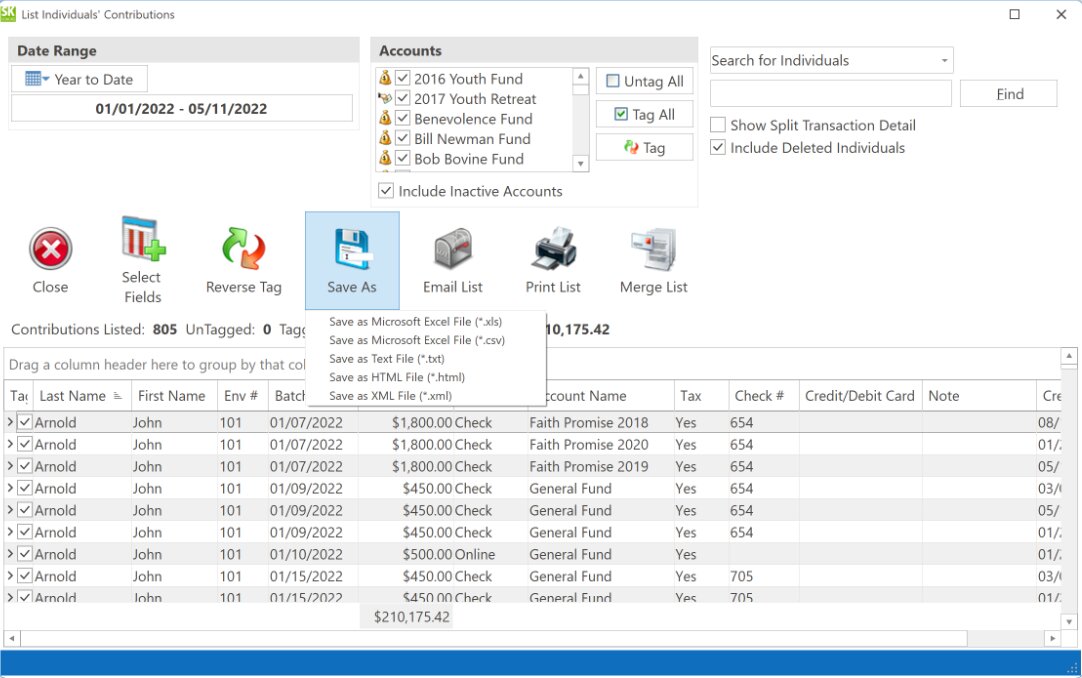Enable Show Split Transaction Detail
1082x678 pixels.
click(718, 125)
